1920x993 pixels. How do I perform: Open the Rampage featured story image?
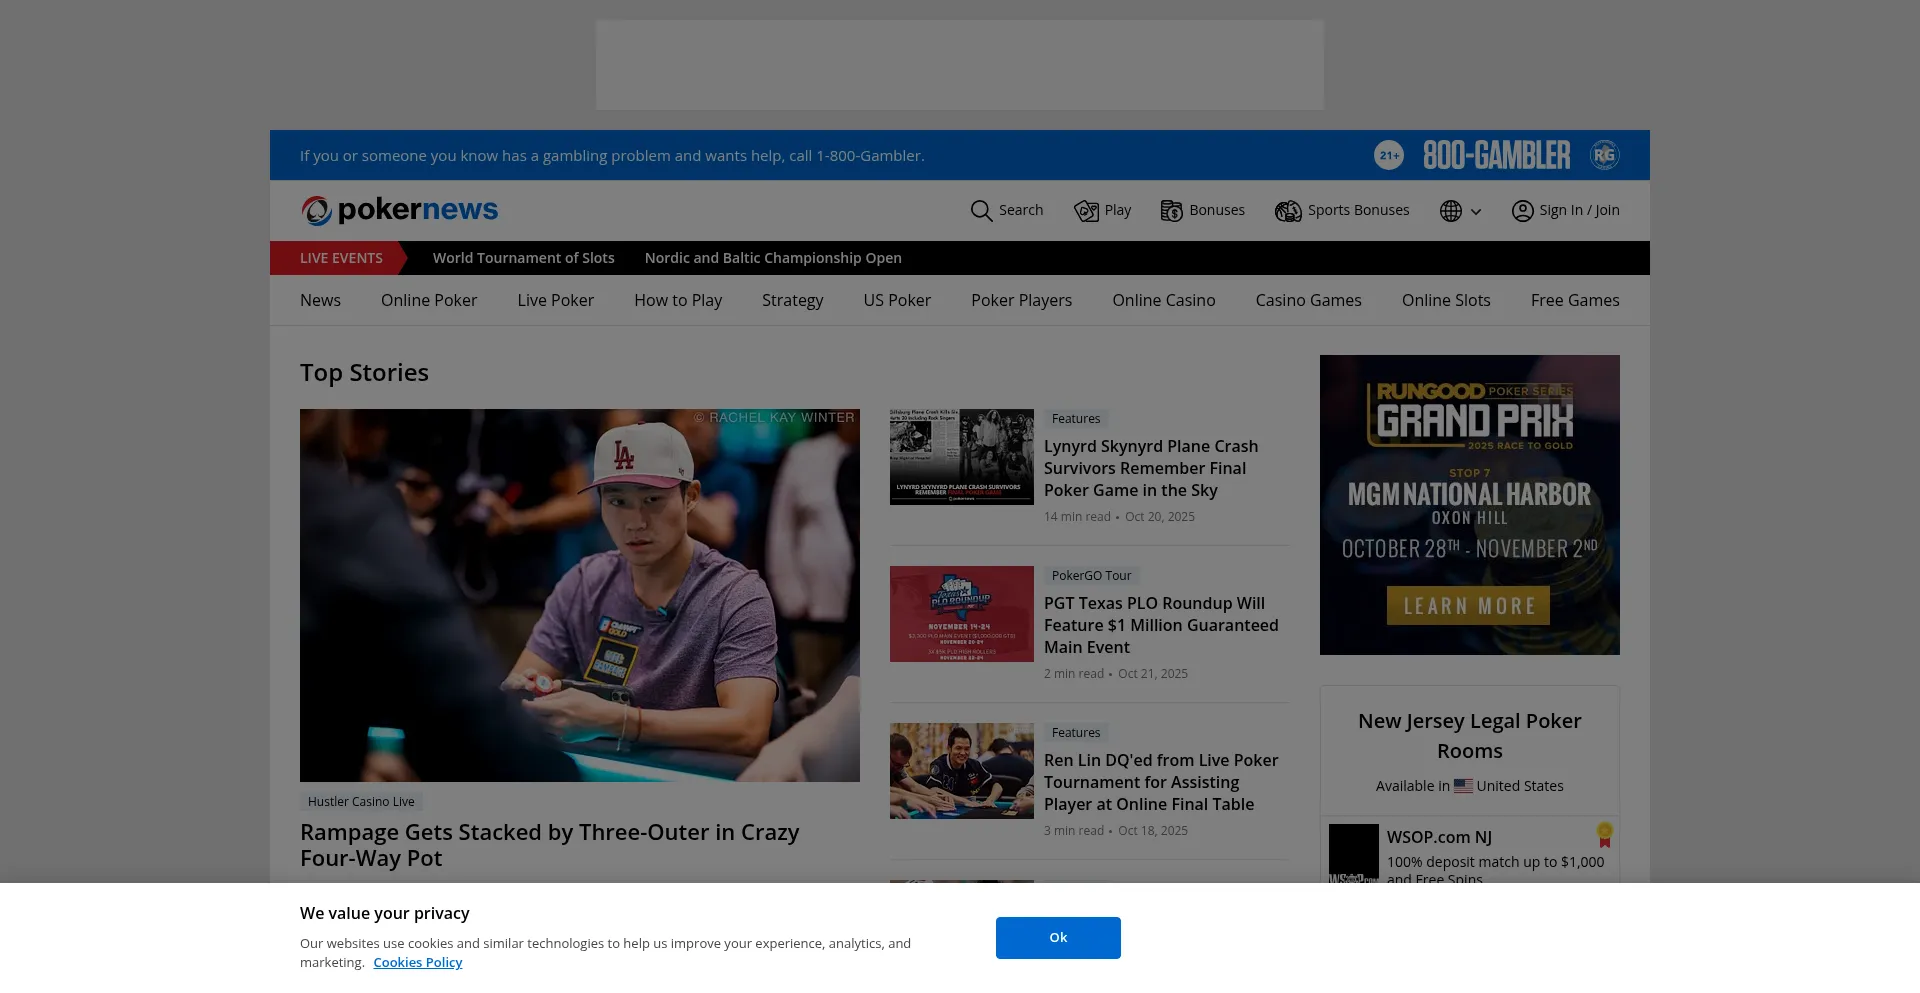coord(580,595)
